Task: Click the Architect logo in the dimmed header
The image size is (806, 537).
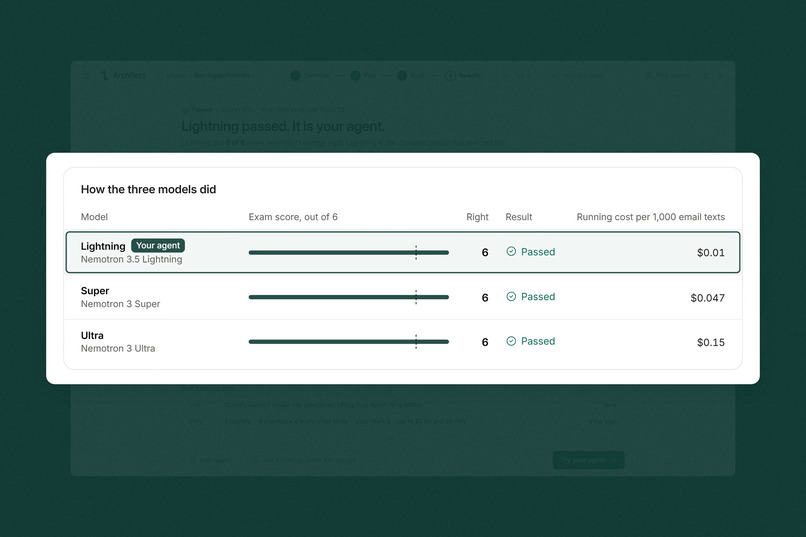Action: [105, 76]
